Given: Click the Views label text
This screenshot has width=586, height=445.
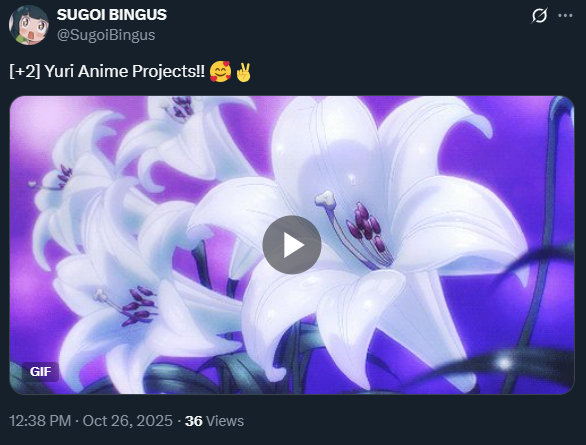Looking at the screenshot, I should [225, 421].
